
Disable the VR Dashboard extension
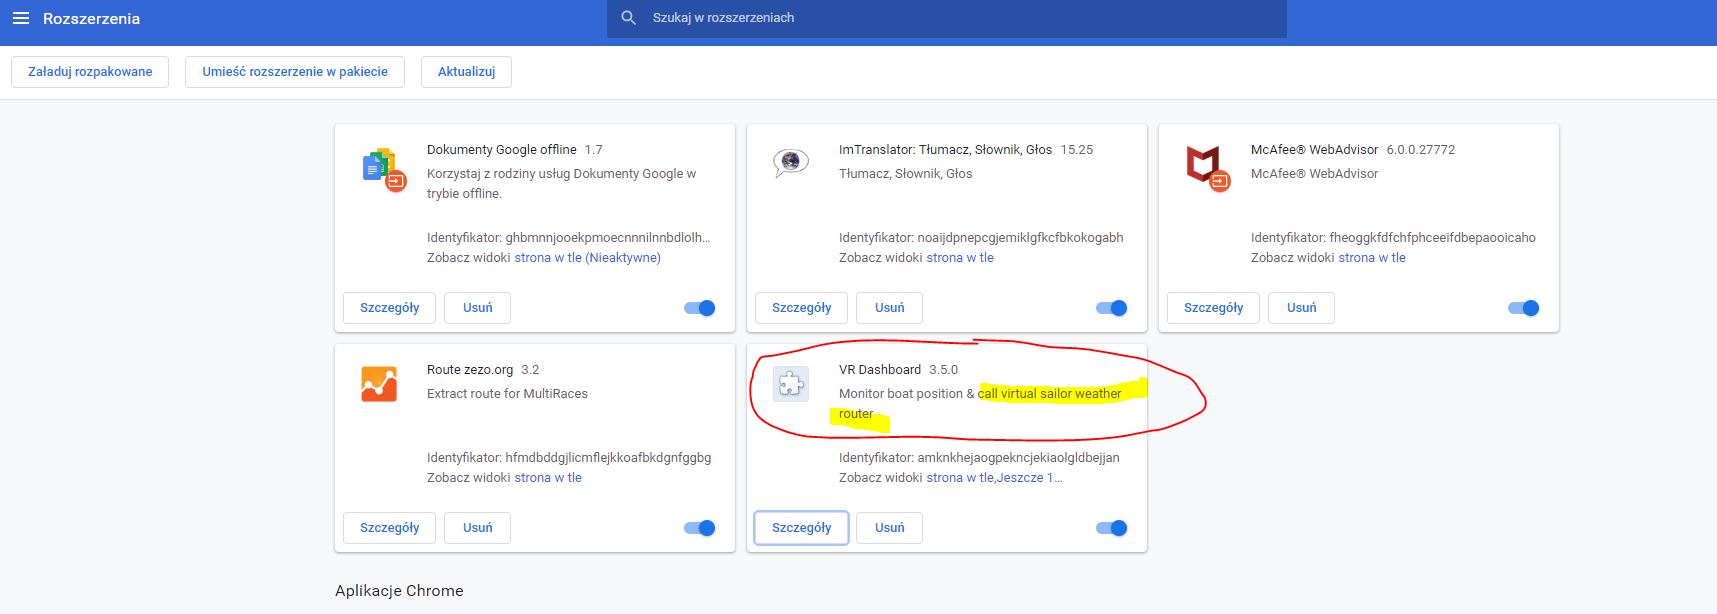1112,528
